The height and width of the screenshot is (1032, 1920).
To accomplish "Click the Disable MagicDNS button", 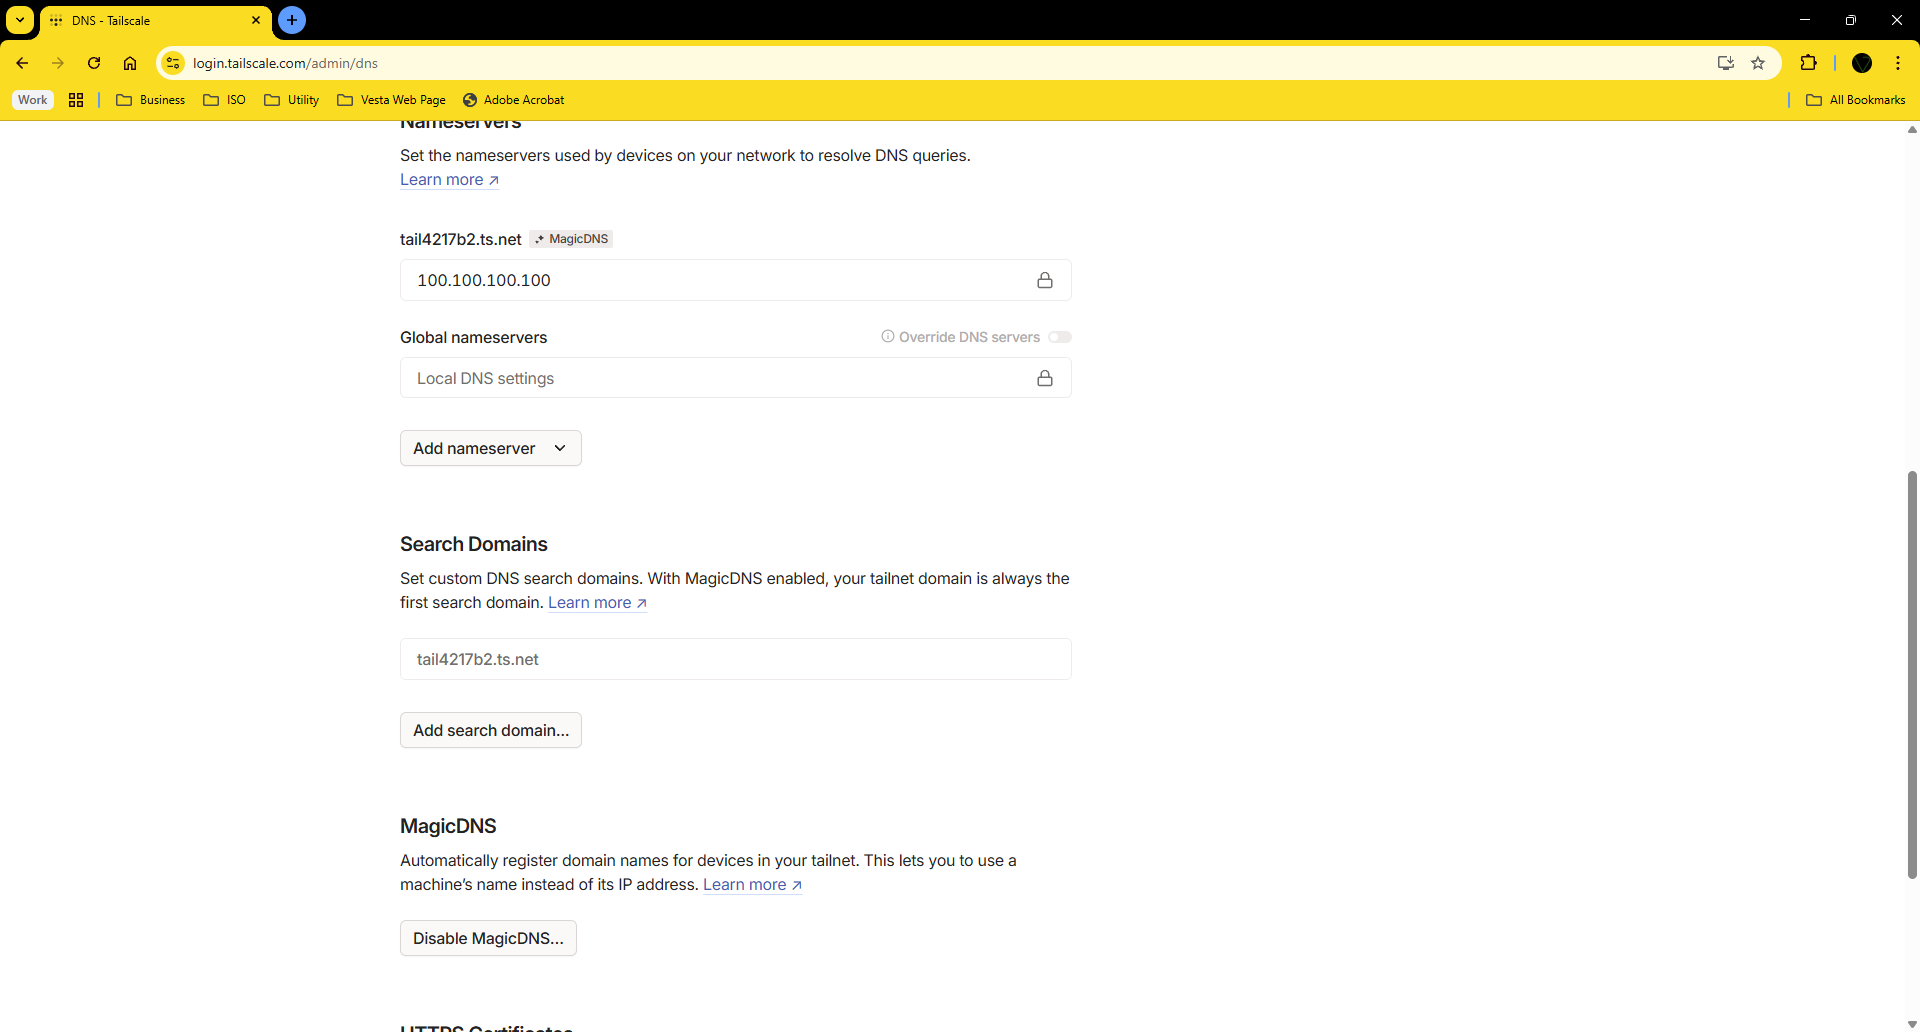I will [488, 938].
